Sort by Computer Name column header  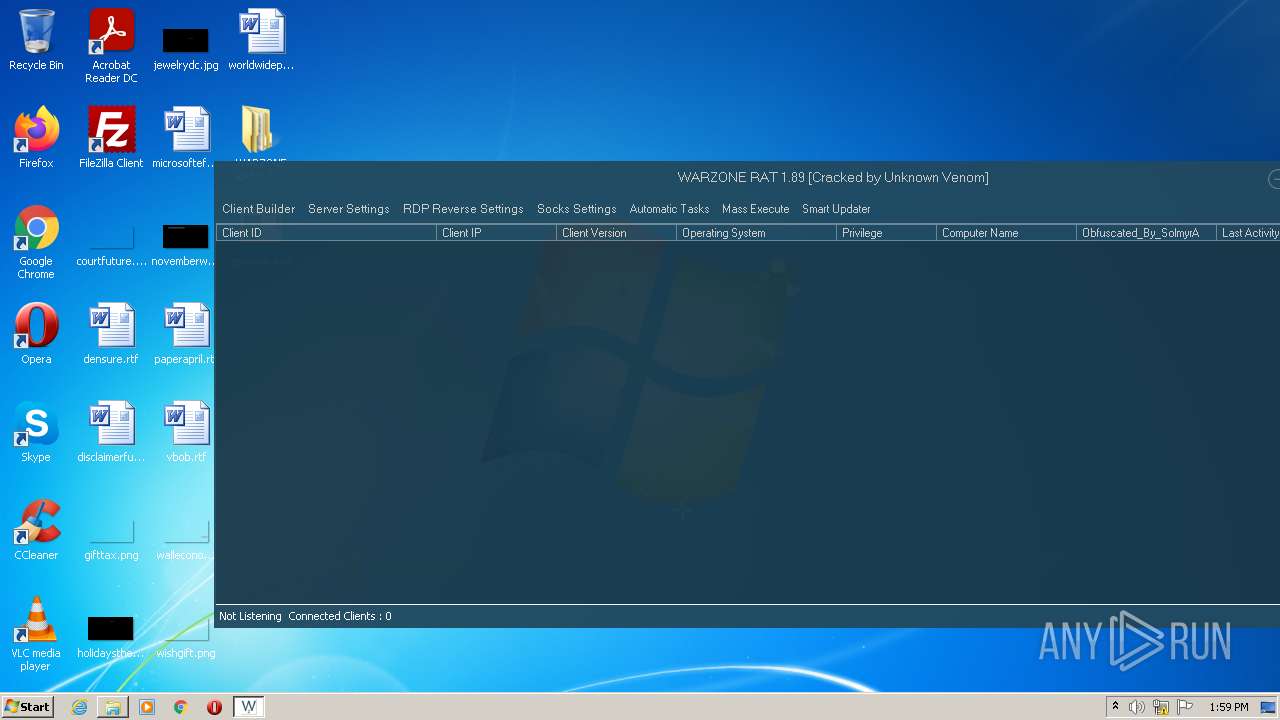click(1006, 233)
